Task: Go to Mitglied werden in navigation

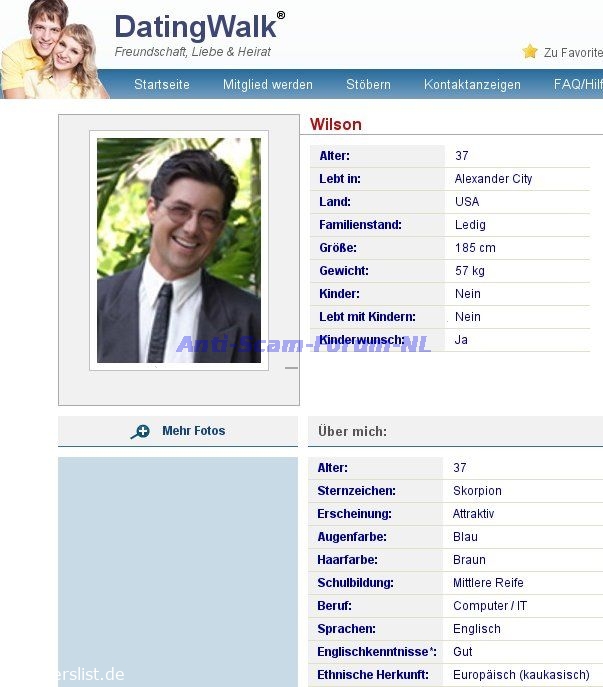Action: point(268,85)
